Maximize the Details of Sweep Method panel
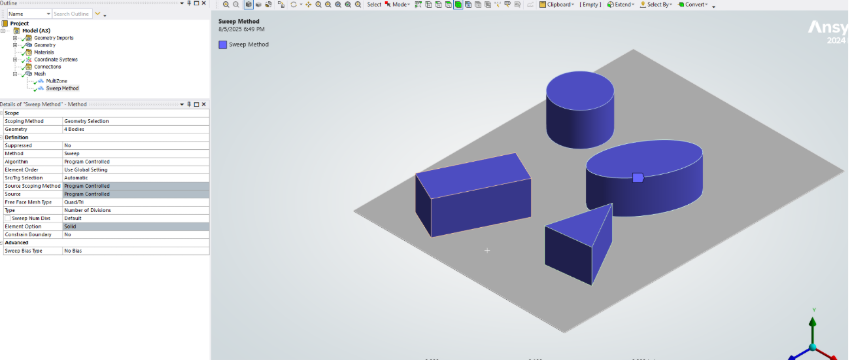849x360 pixels. coord(197,104)
